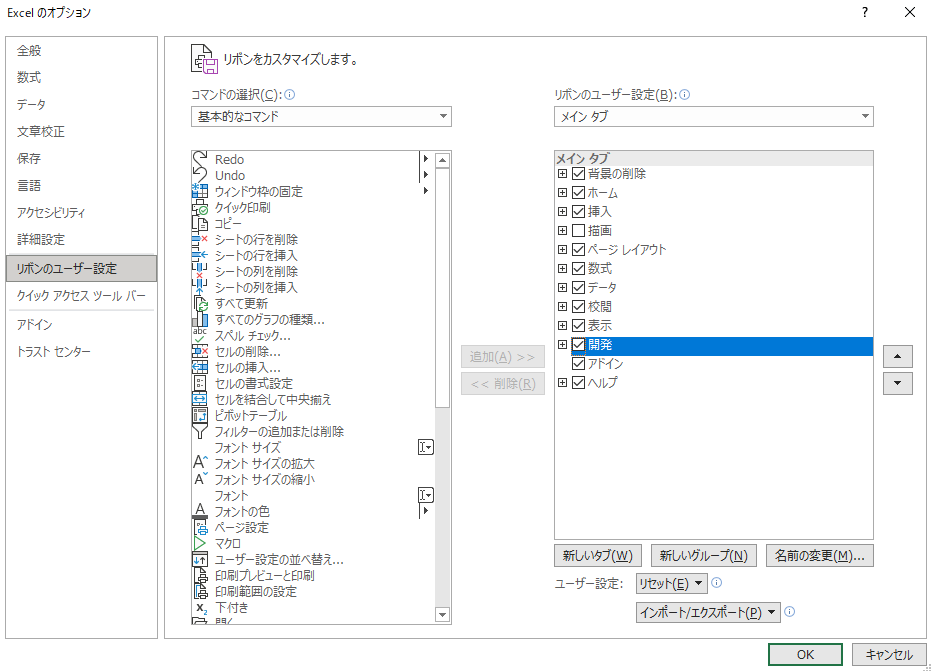Toggle the ページ レイアウト checkbox

(578, 249)
